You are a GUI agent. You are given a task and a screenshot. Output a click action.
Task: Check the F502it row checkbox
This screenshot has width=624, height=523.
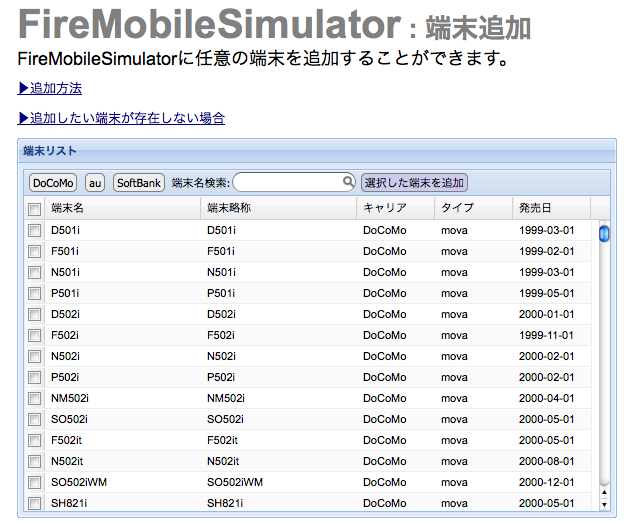tap(35, 441)
